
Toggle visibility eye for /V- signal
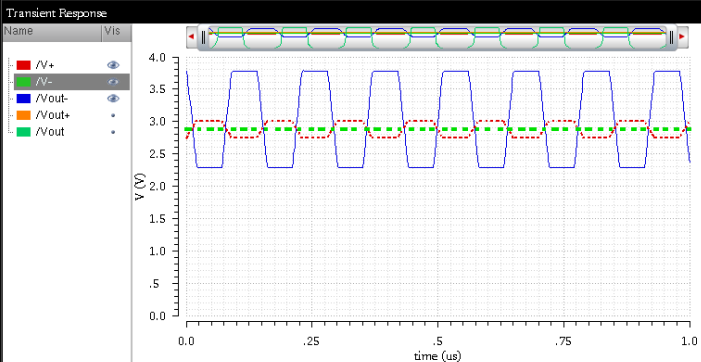tap(113, 82)
